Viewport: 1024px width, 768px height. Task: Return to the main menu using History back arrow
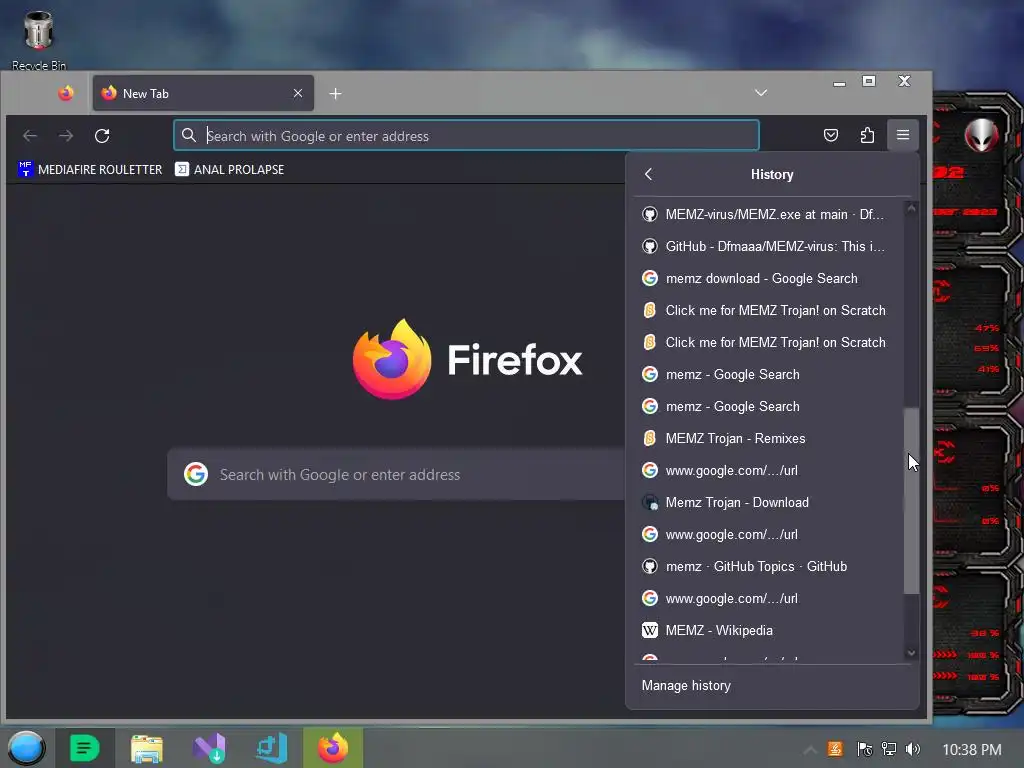pos(648,174)
